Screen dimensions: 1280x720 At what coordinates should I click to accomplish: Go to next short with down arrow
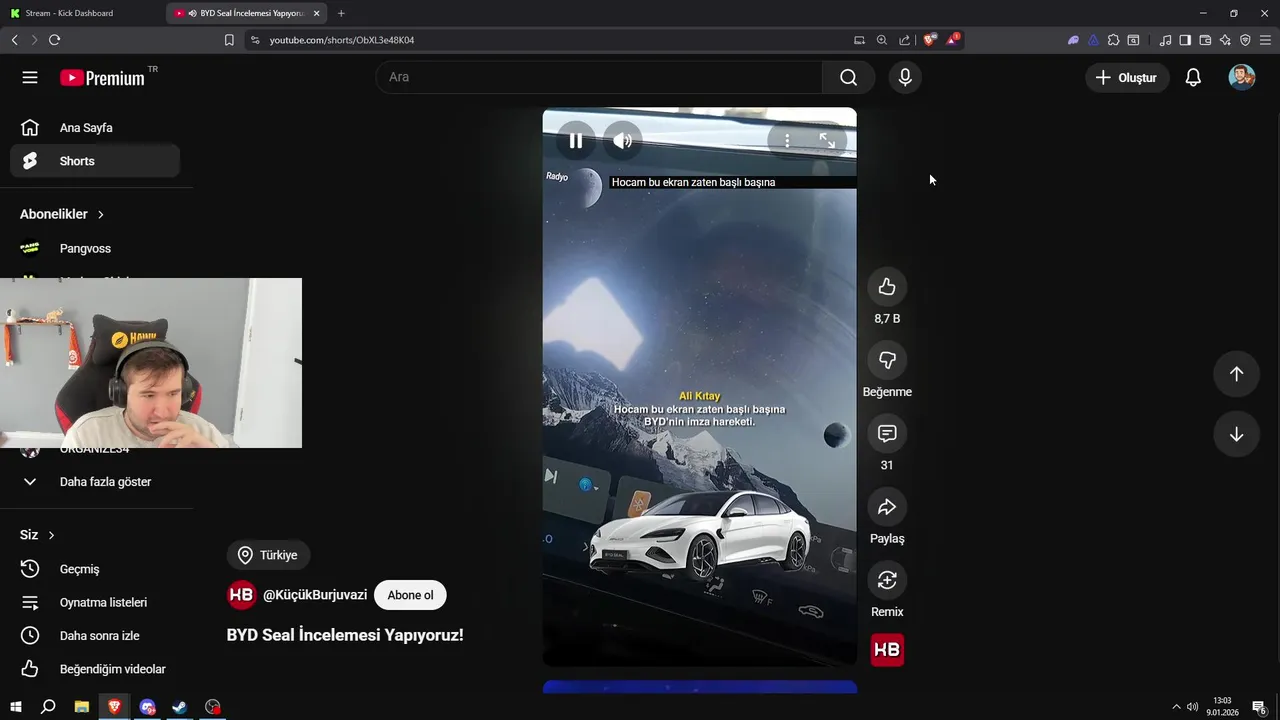pyautogui.click(x=1236, y=434)
